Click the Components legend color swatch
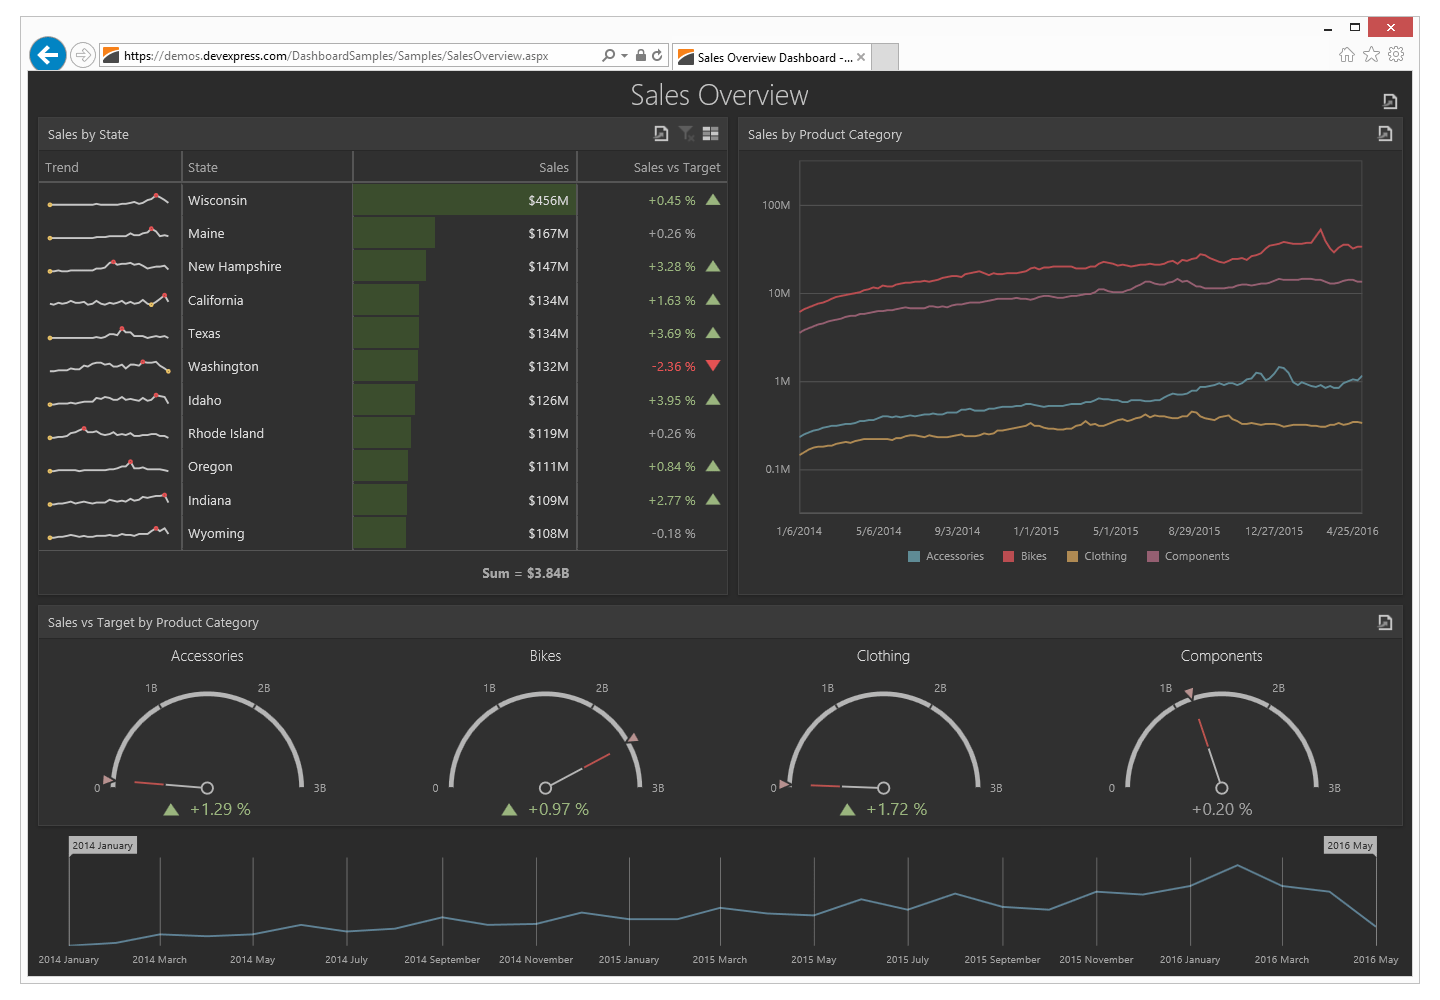1440x1000 pixels. 1153,557
